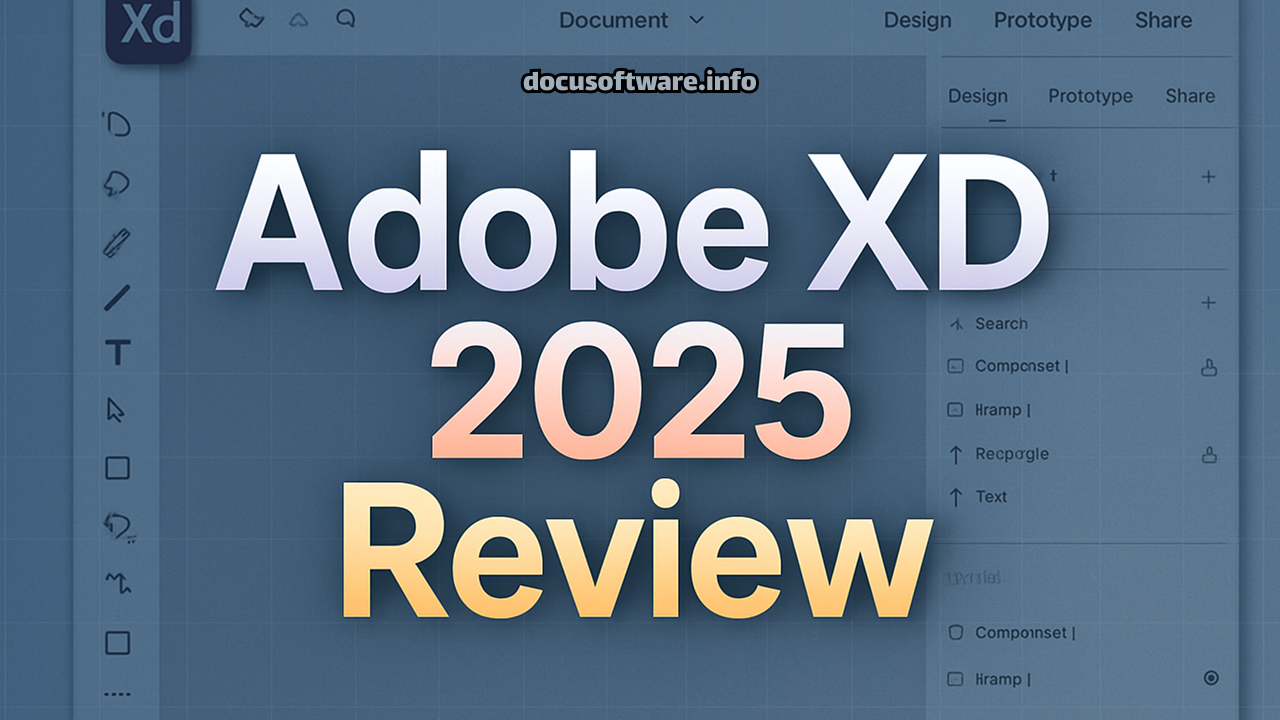The image size is (1280, 720).
Task: Expand the Document dropdown chevron
Action: 697,20
